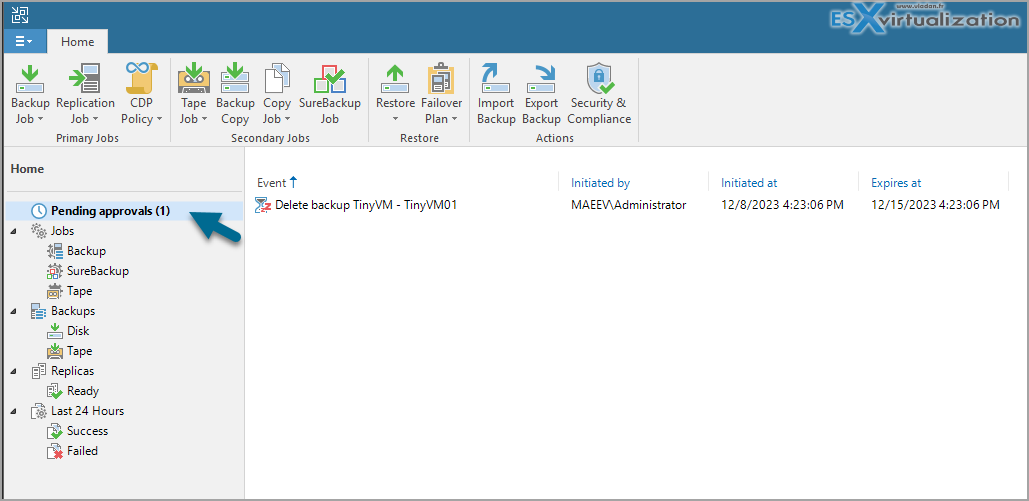Select the Success label under Last 24 Hours

pyautogui.click(x=87, y=431)
